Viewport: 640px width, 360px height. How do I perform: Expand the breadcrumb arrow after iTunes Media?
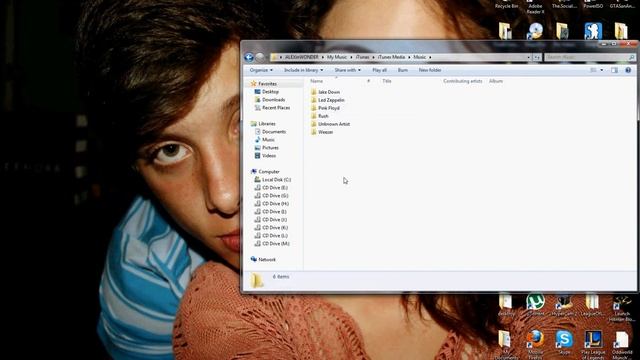point(409,58)
